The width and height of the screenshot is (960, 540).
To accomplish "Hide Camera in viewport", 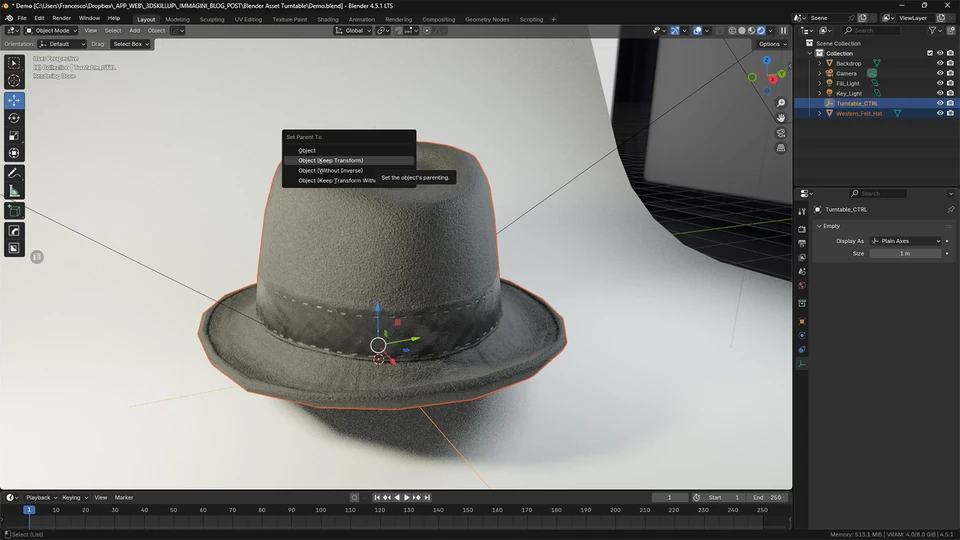I will coord(940,73).
